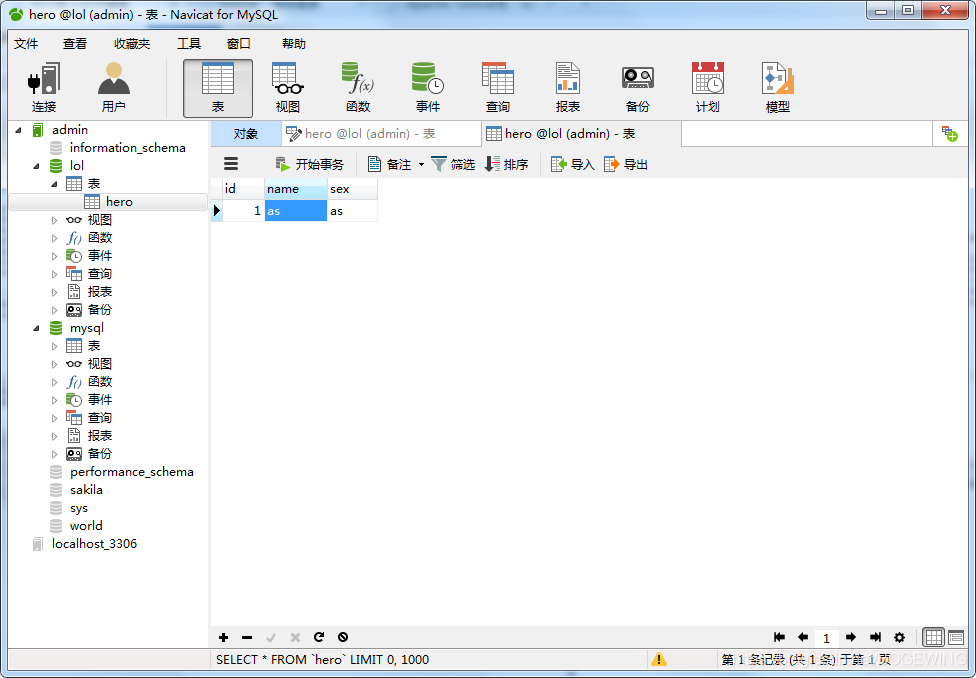Open the 连接 (Connection) toolbar icon
The width and height of the screenshot is (976, 678).
pyautogui.click(x=44, y=88)
